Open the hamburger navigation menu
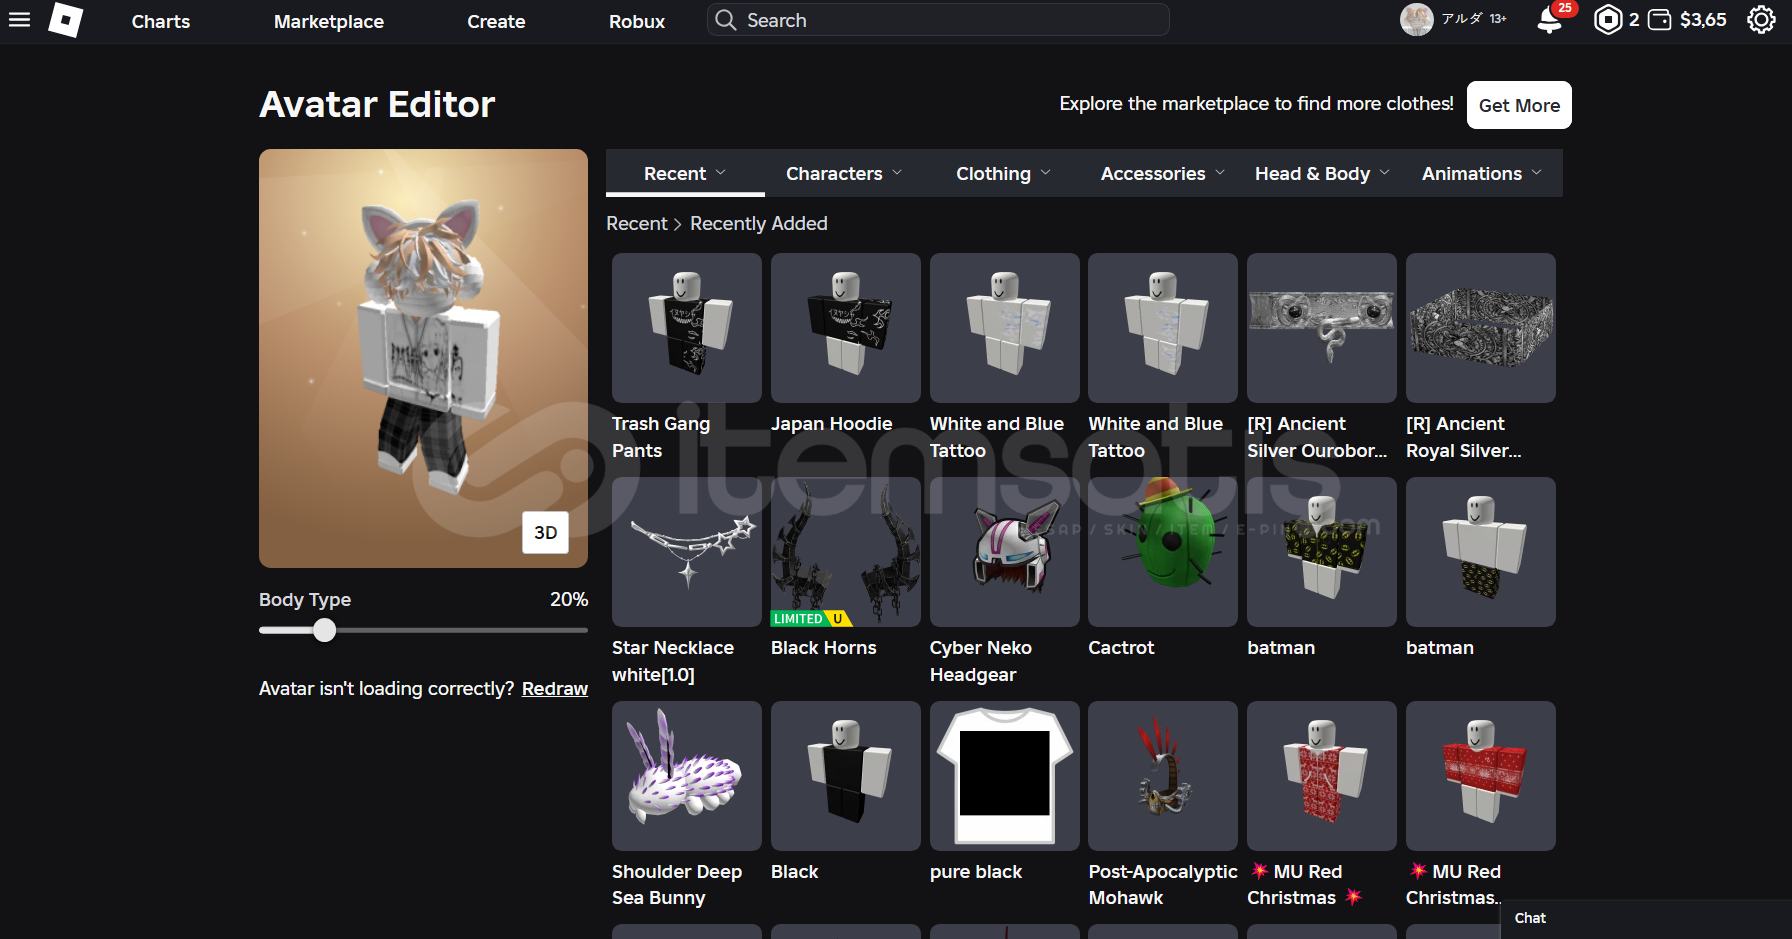The width and height of the screenshot is (1792, 939). tap(19, 20)
